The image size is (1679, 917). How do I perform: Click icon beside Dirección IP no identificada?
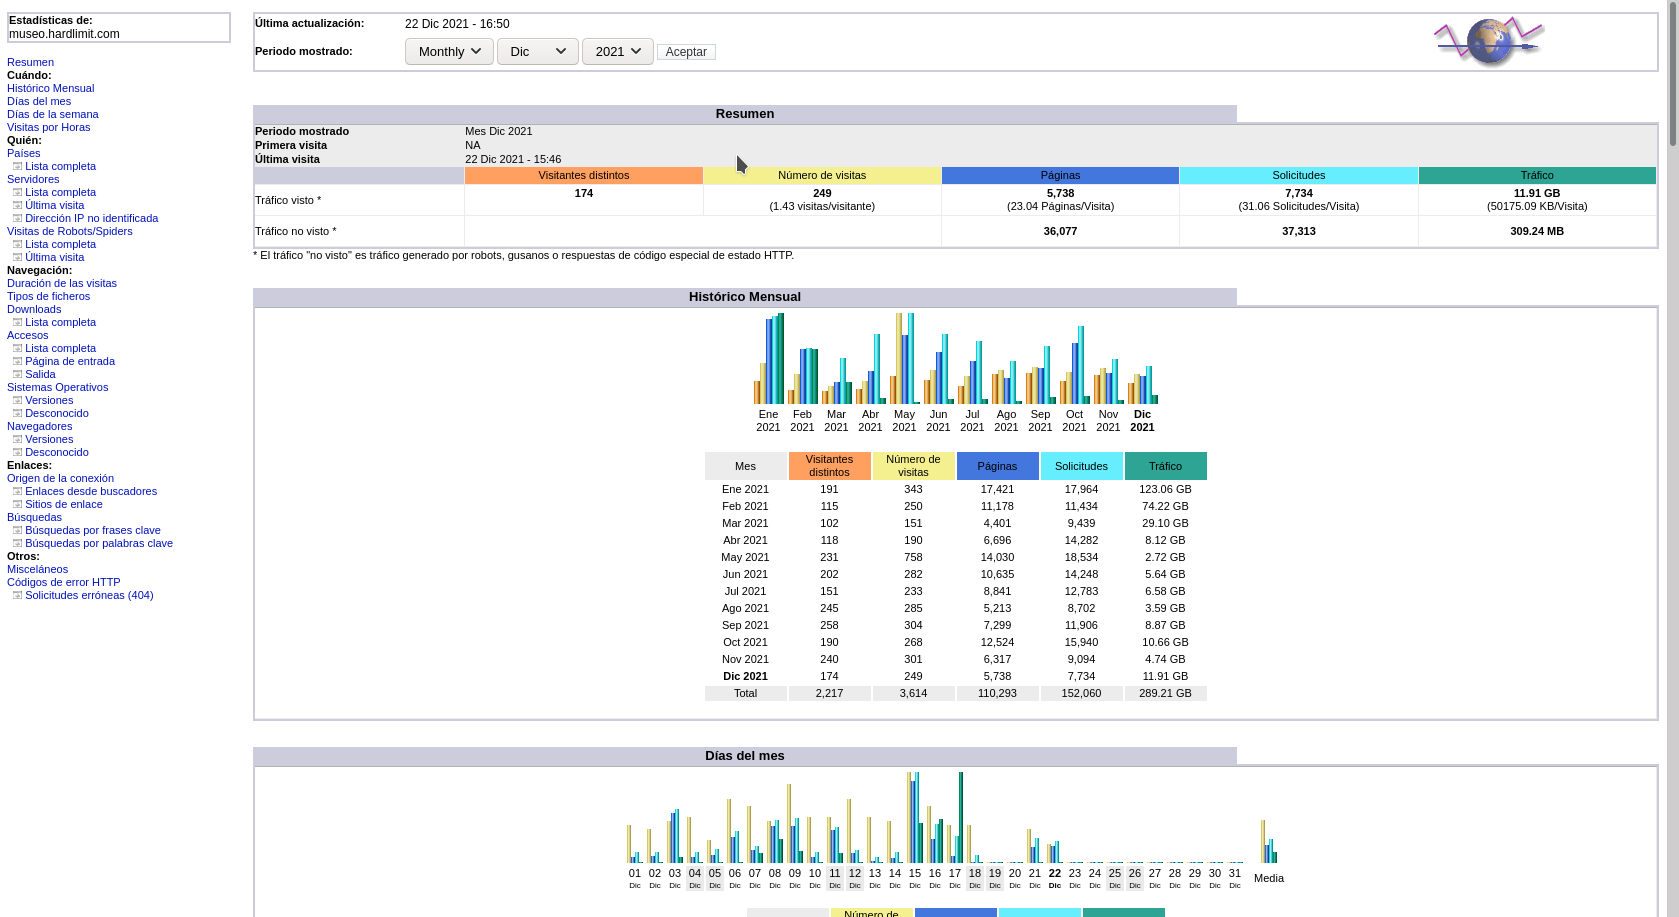pos(17,218)
